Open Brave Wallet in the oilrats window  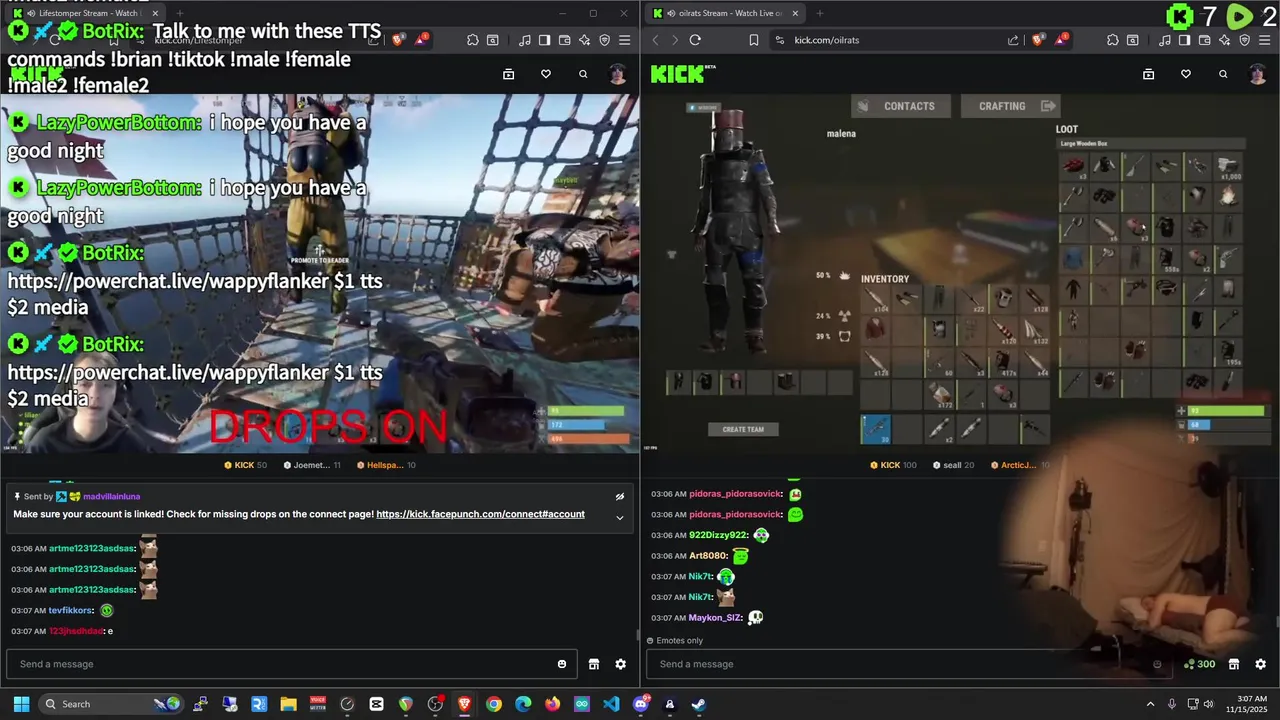pyautogui.click(x=1204, y=40)
